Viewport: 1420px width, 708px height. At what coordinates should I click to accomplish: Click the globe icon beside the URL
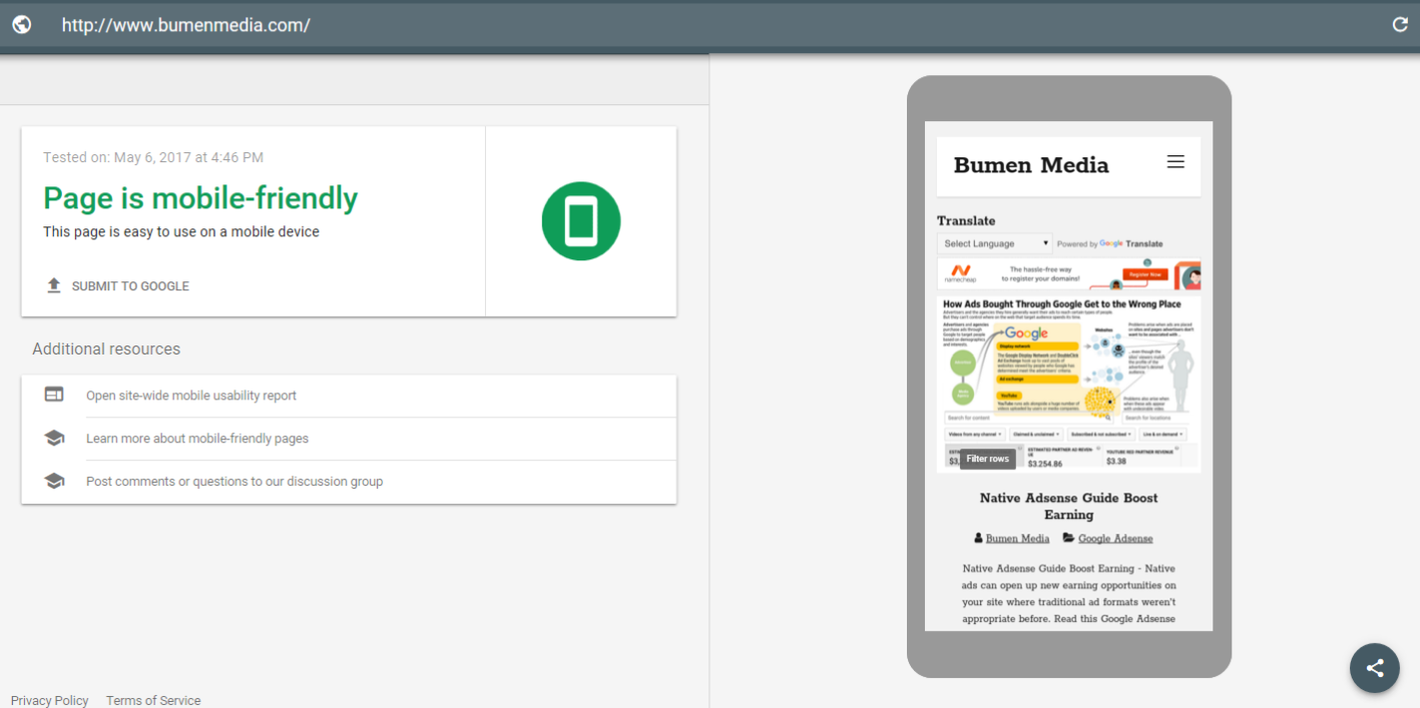click(21, 25)
